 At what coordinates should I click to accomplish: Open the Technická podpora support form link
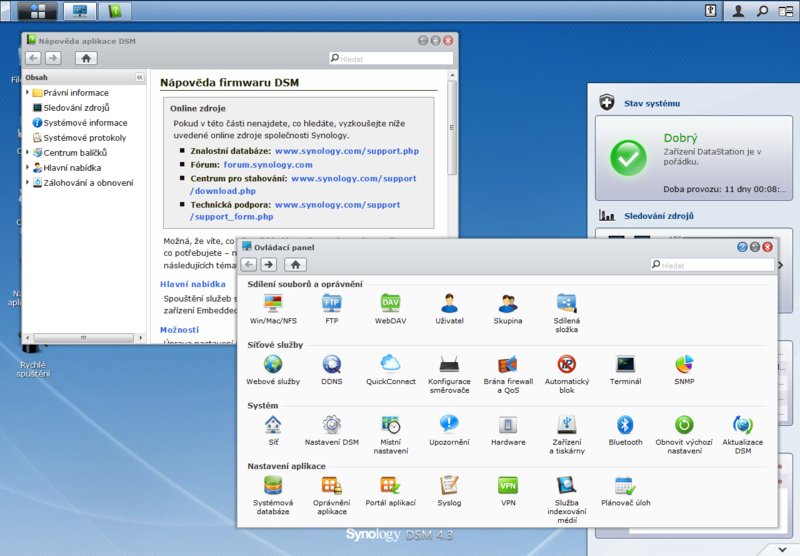click(x=295, y=211)
